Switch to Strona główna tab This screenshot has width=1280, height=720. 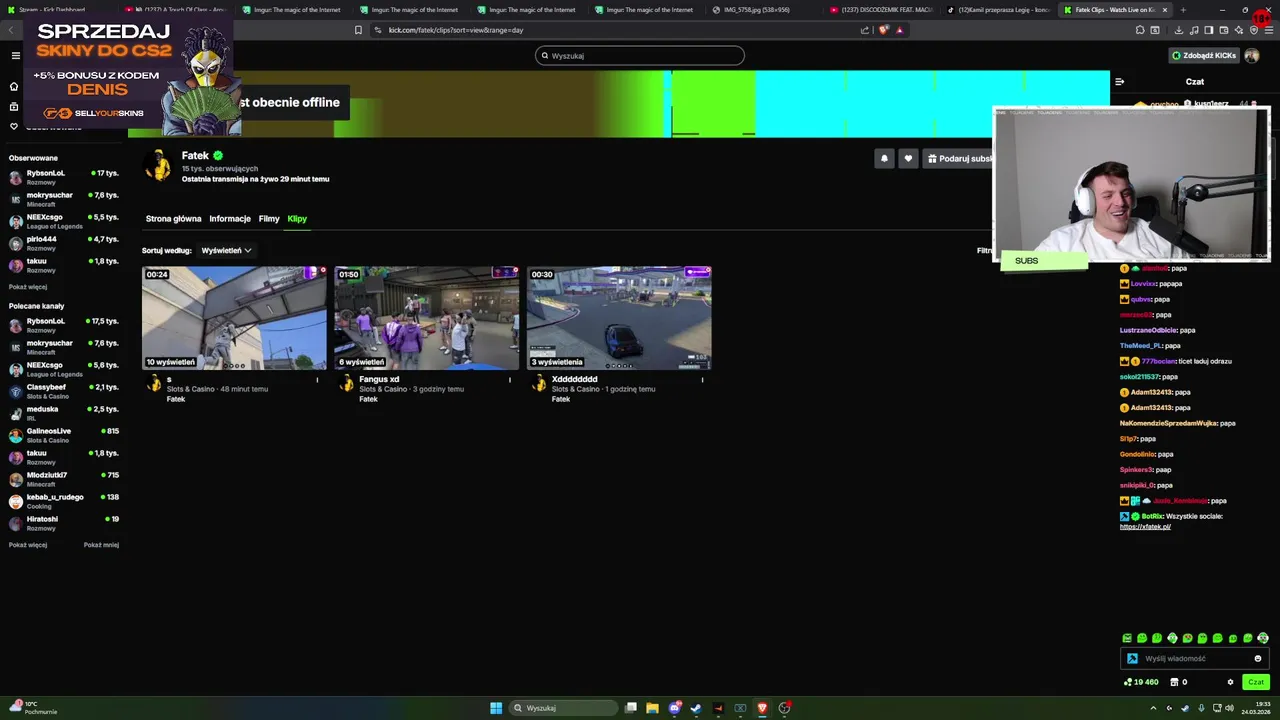173,219
